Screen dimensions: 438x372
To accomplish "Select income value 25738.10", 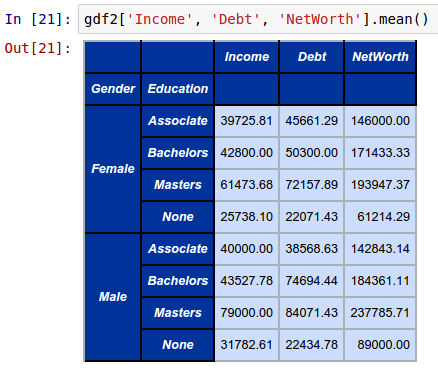I will pyautogui.click(x=247, y=217).
